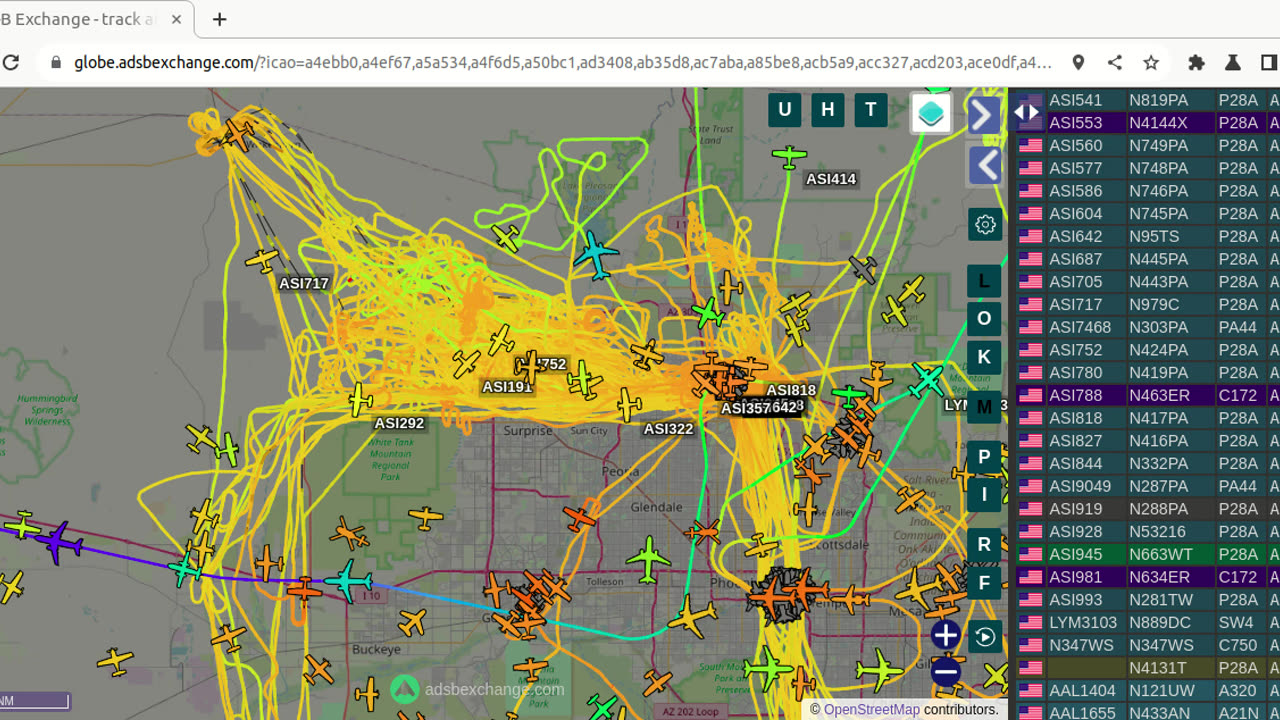Share this page using the share icon
The image size is (1280, 720).
(x=1115, y=62)
